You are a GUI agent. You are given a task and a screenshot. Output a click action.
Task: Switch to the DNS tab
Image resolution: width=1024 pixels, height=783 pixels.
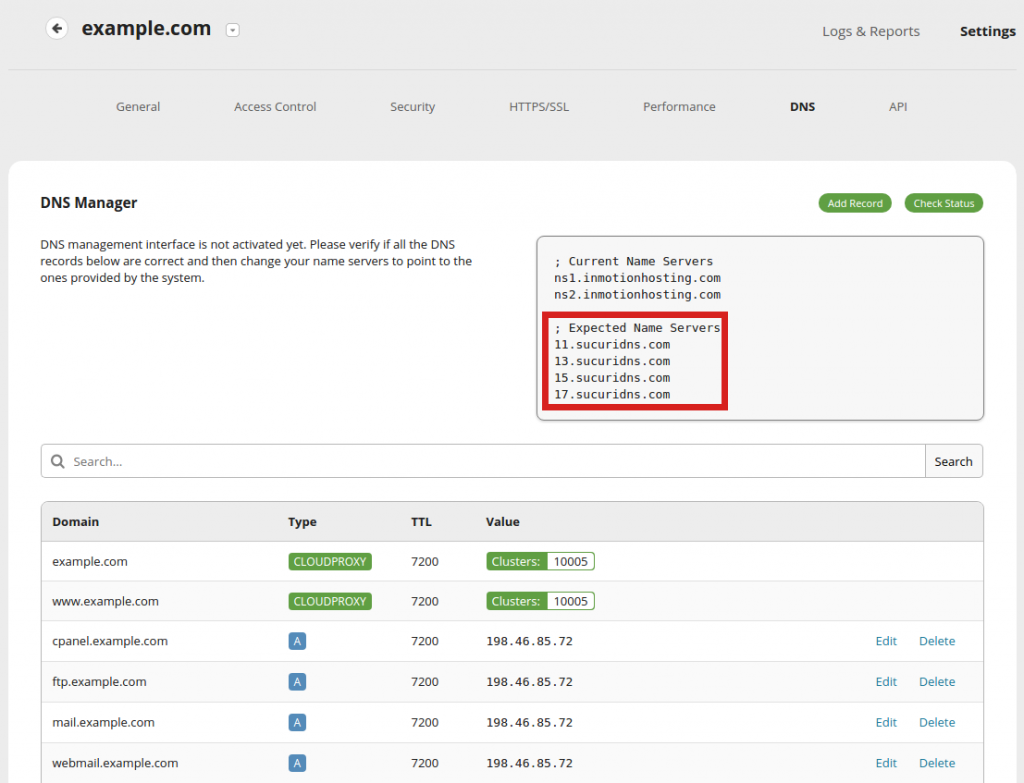(x=802, y=106)
